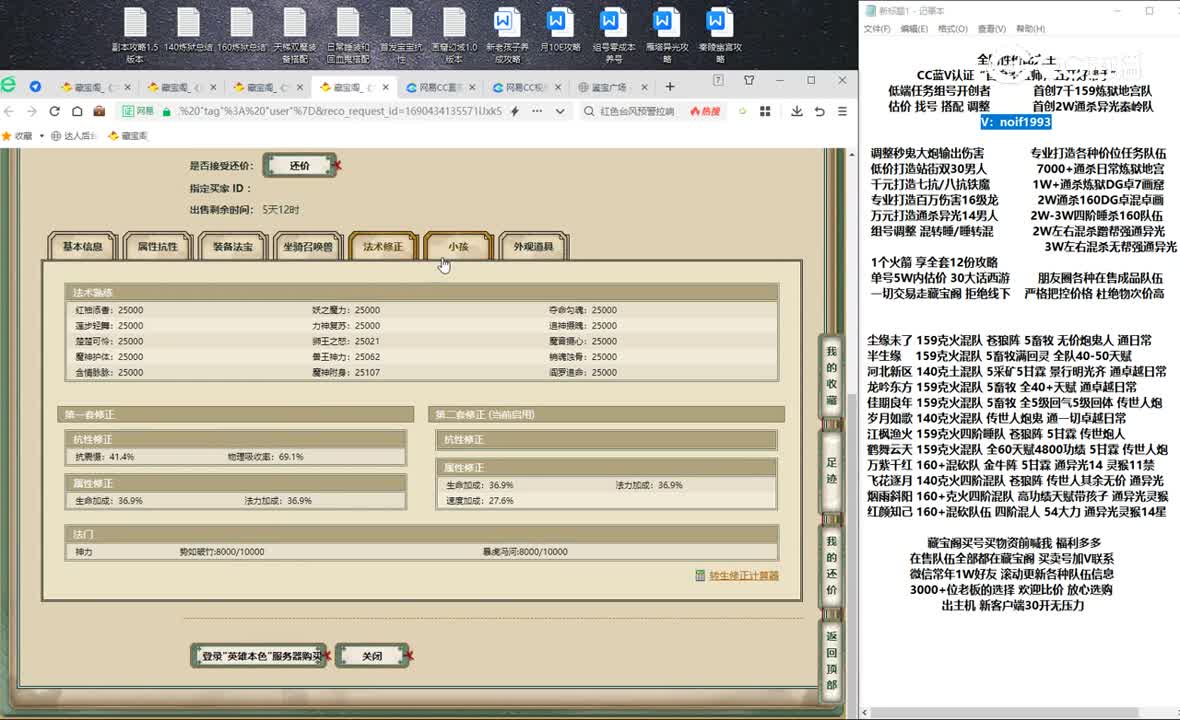Screen dimensions: 1180x720
Task: Open the four-square apps grid icon
Action: tap(765, 111)
